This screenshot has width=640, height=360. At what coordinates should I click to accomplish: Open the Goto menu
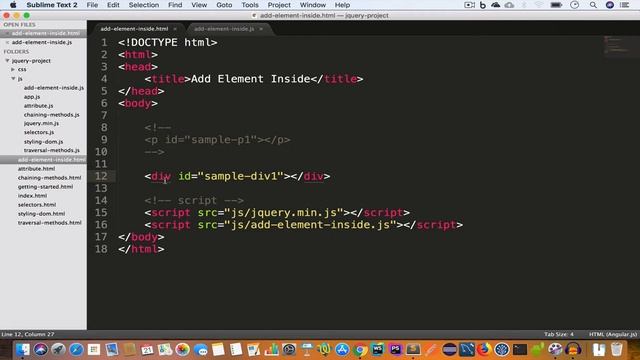pyautogui.click(x=224, y=5)
